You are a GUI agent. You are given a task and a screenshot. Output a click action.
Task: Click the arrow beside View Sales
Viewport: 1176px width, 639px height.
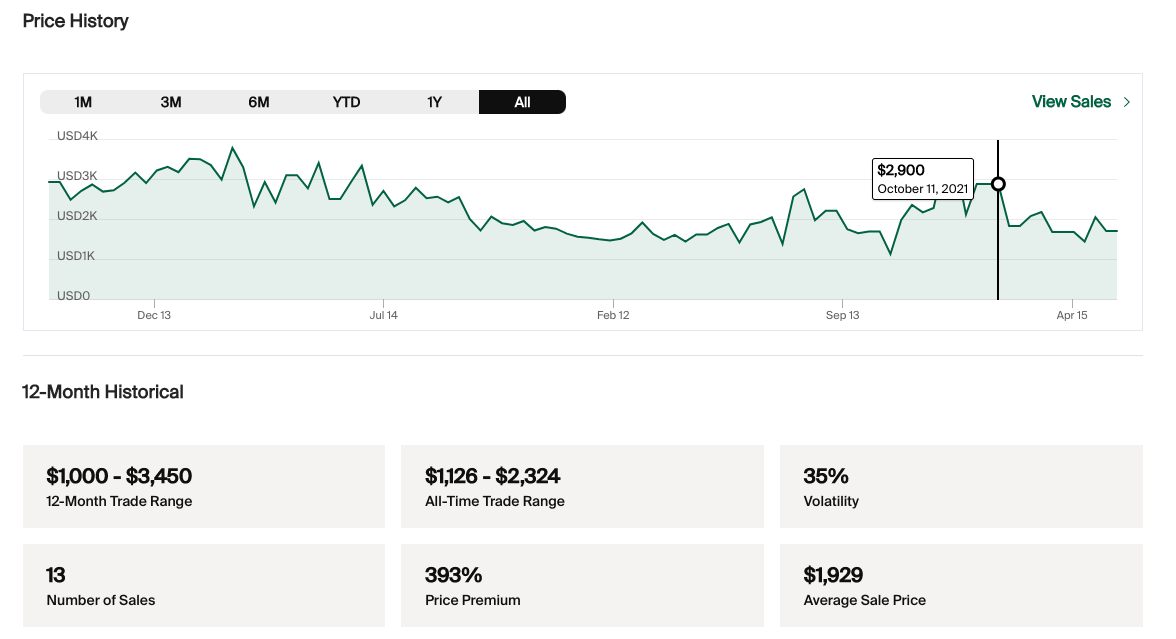pos(1127,102)
